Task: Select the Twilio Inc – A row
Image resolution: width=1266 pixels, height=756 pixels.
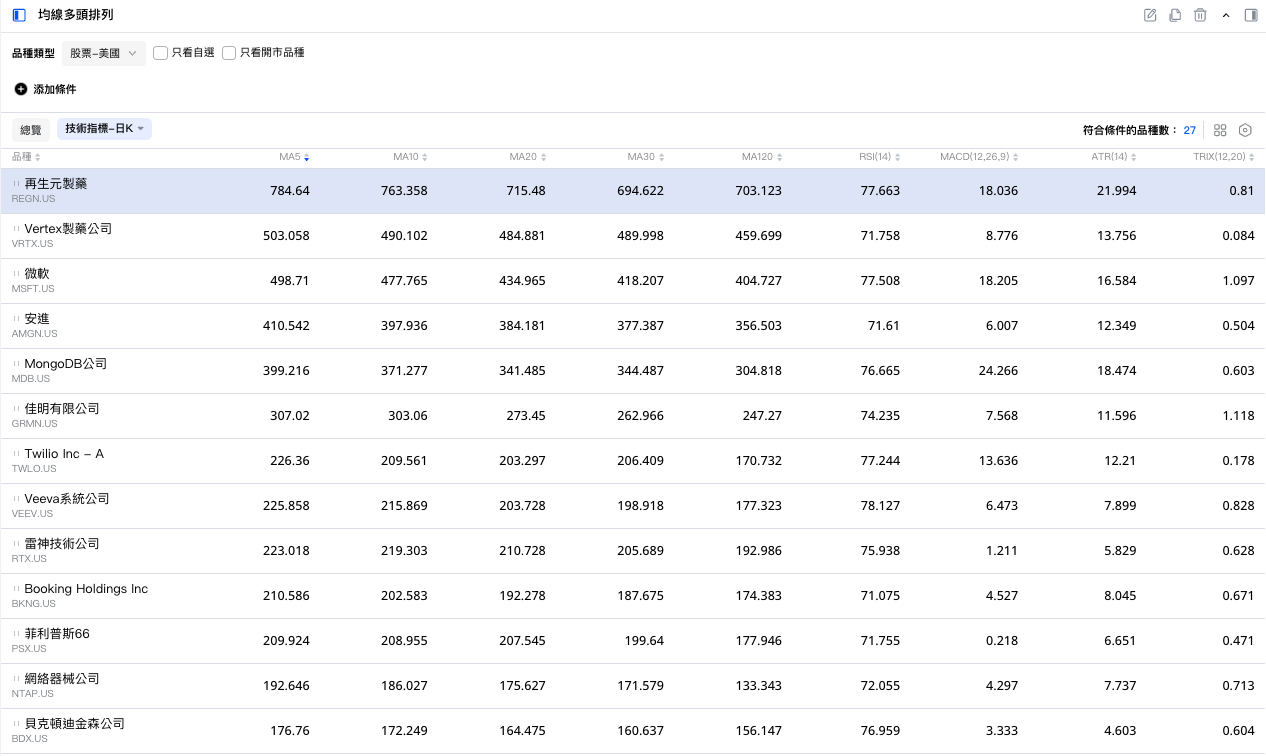Action: pyautogui.click(x=633, y=461)
